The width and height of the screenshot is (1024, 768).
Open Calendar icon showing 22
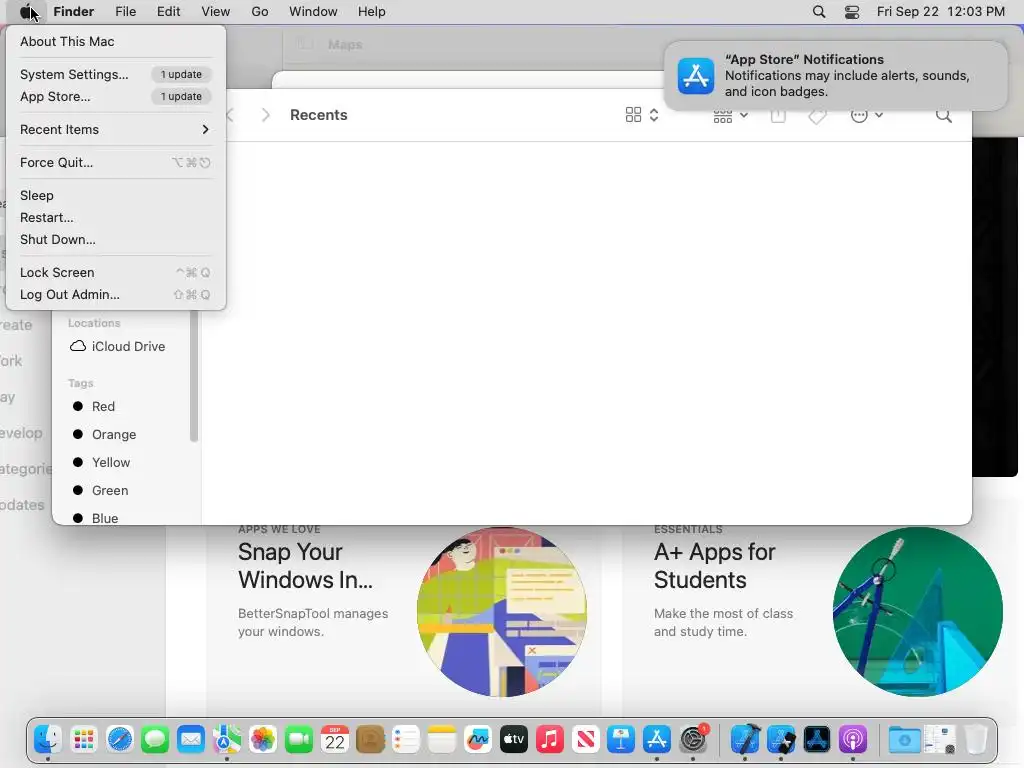334,739
